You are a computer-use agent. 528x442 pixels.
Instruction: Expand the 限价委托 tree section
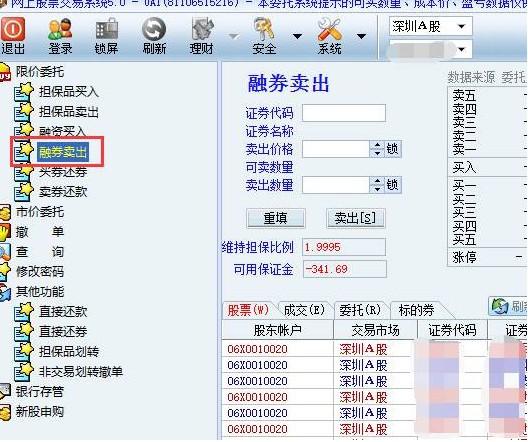(x=39, y=72)
